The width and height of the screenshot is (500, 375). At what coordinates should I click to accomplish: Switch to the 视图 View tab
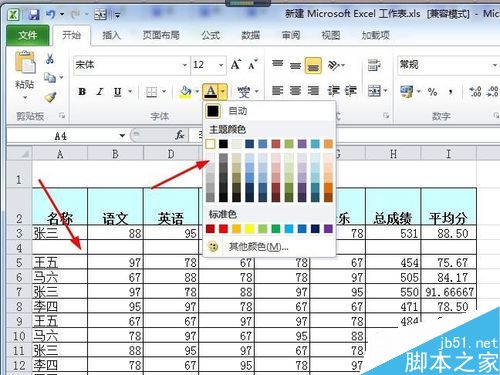pos(331,35)
